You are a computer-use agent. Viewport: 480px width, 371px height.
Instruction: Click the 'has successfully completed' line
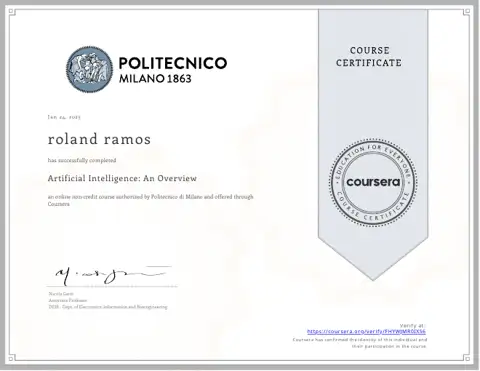coord(82,160)
